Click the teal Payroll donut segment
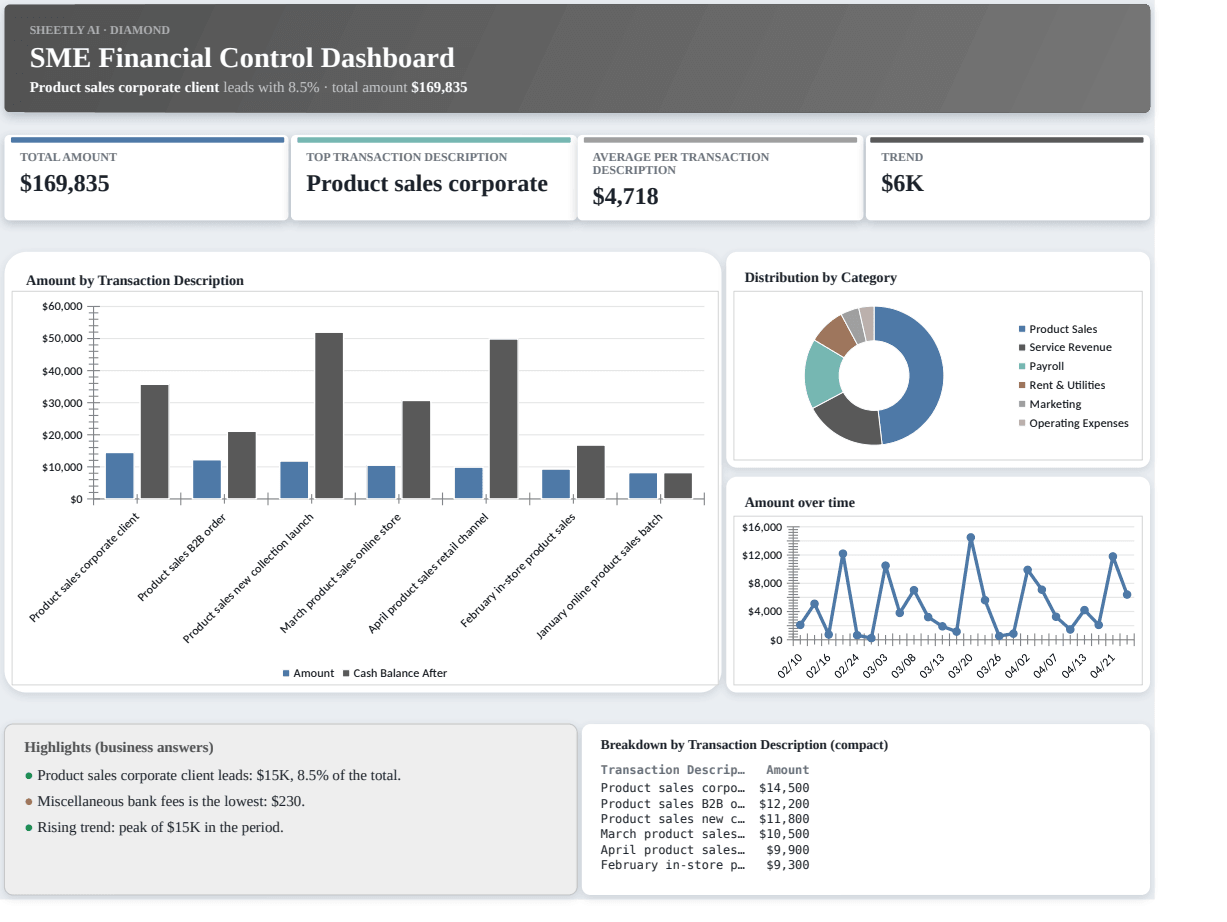The width and height of the screenshot is (1227, 922). click(x=823, y=373)
